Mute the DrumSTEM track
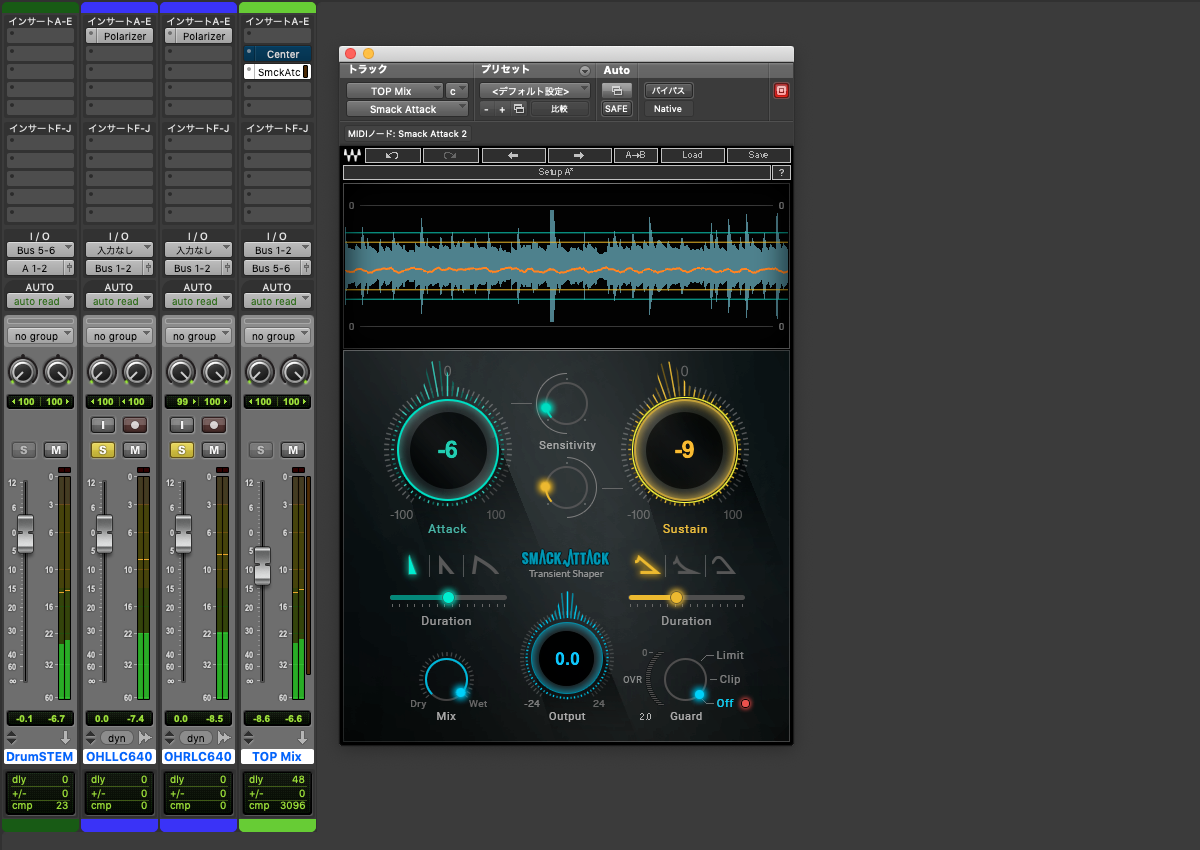 pos(56,450)
